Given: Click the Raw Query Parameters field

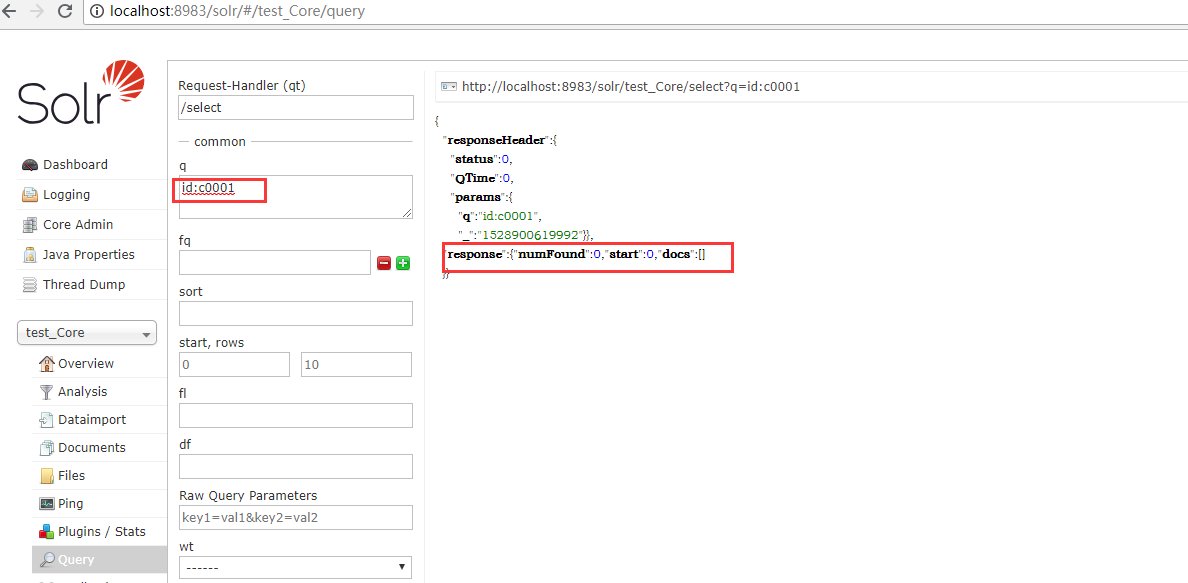Looking at the screenshot, I should click(x=295, y=517).
